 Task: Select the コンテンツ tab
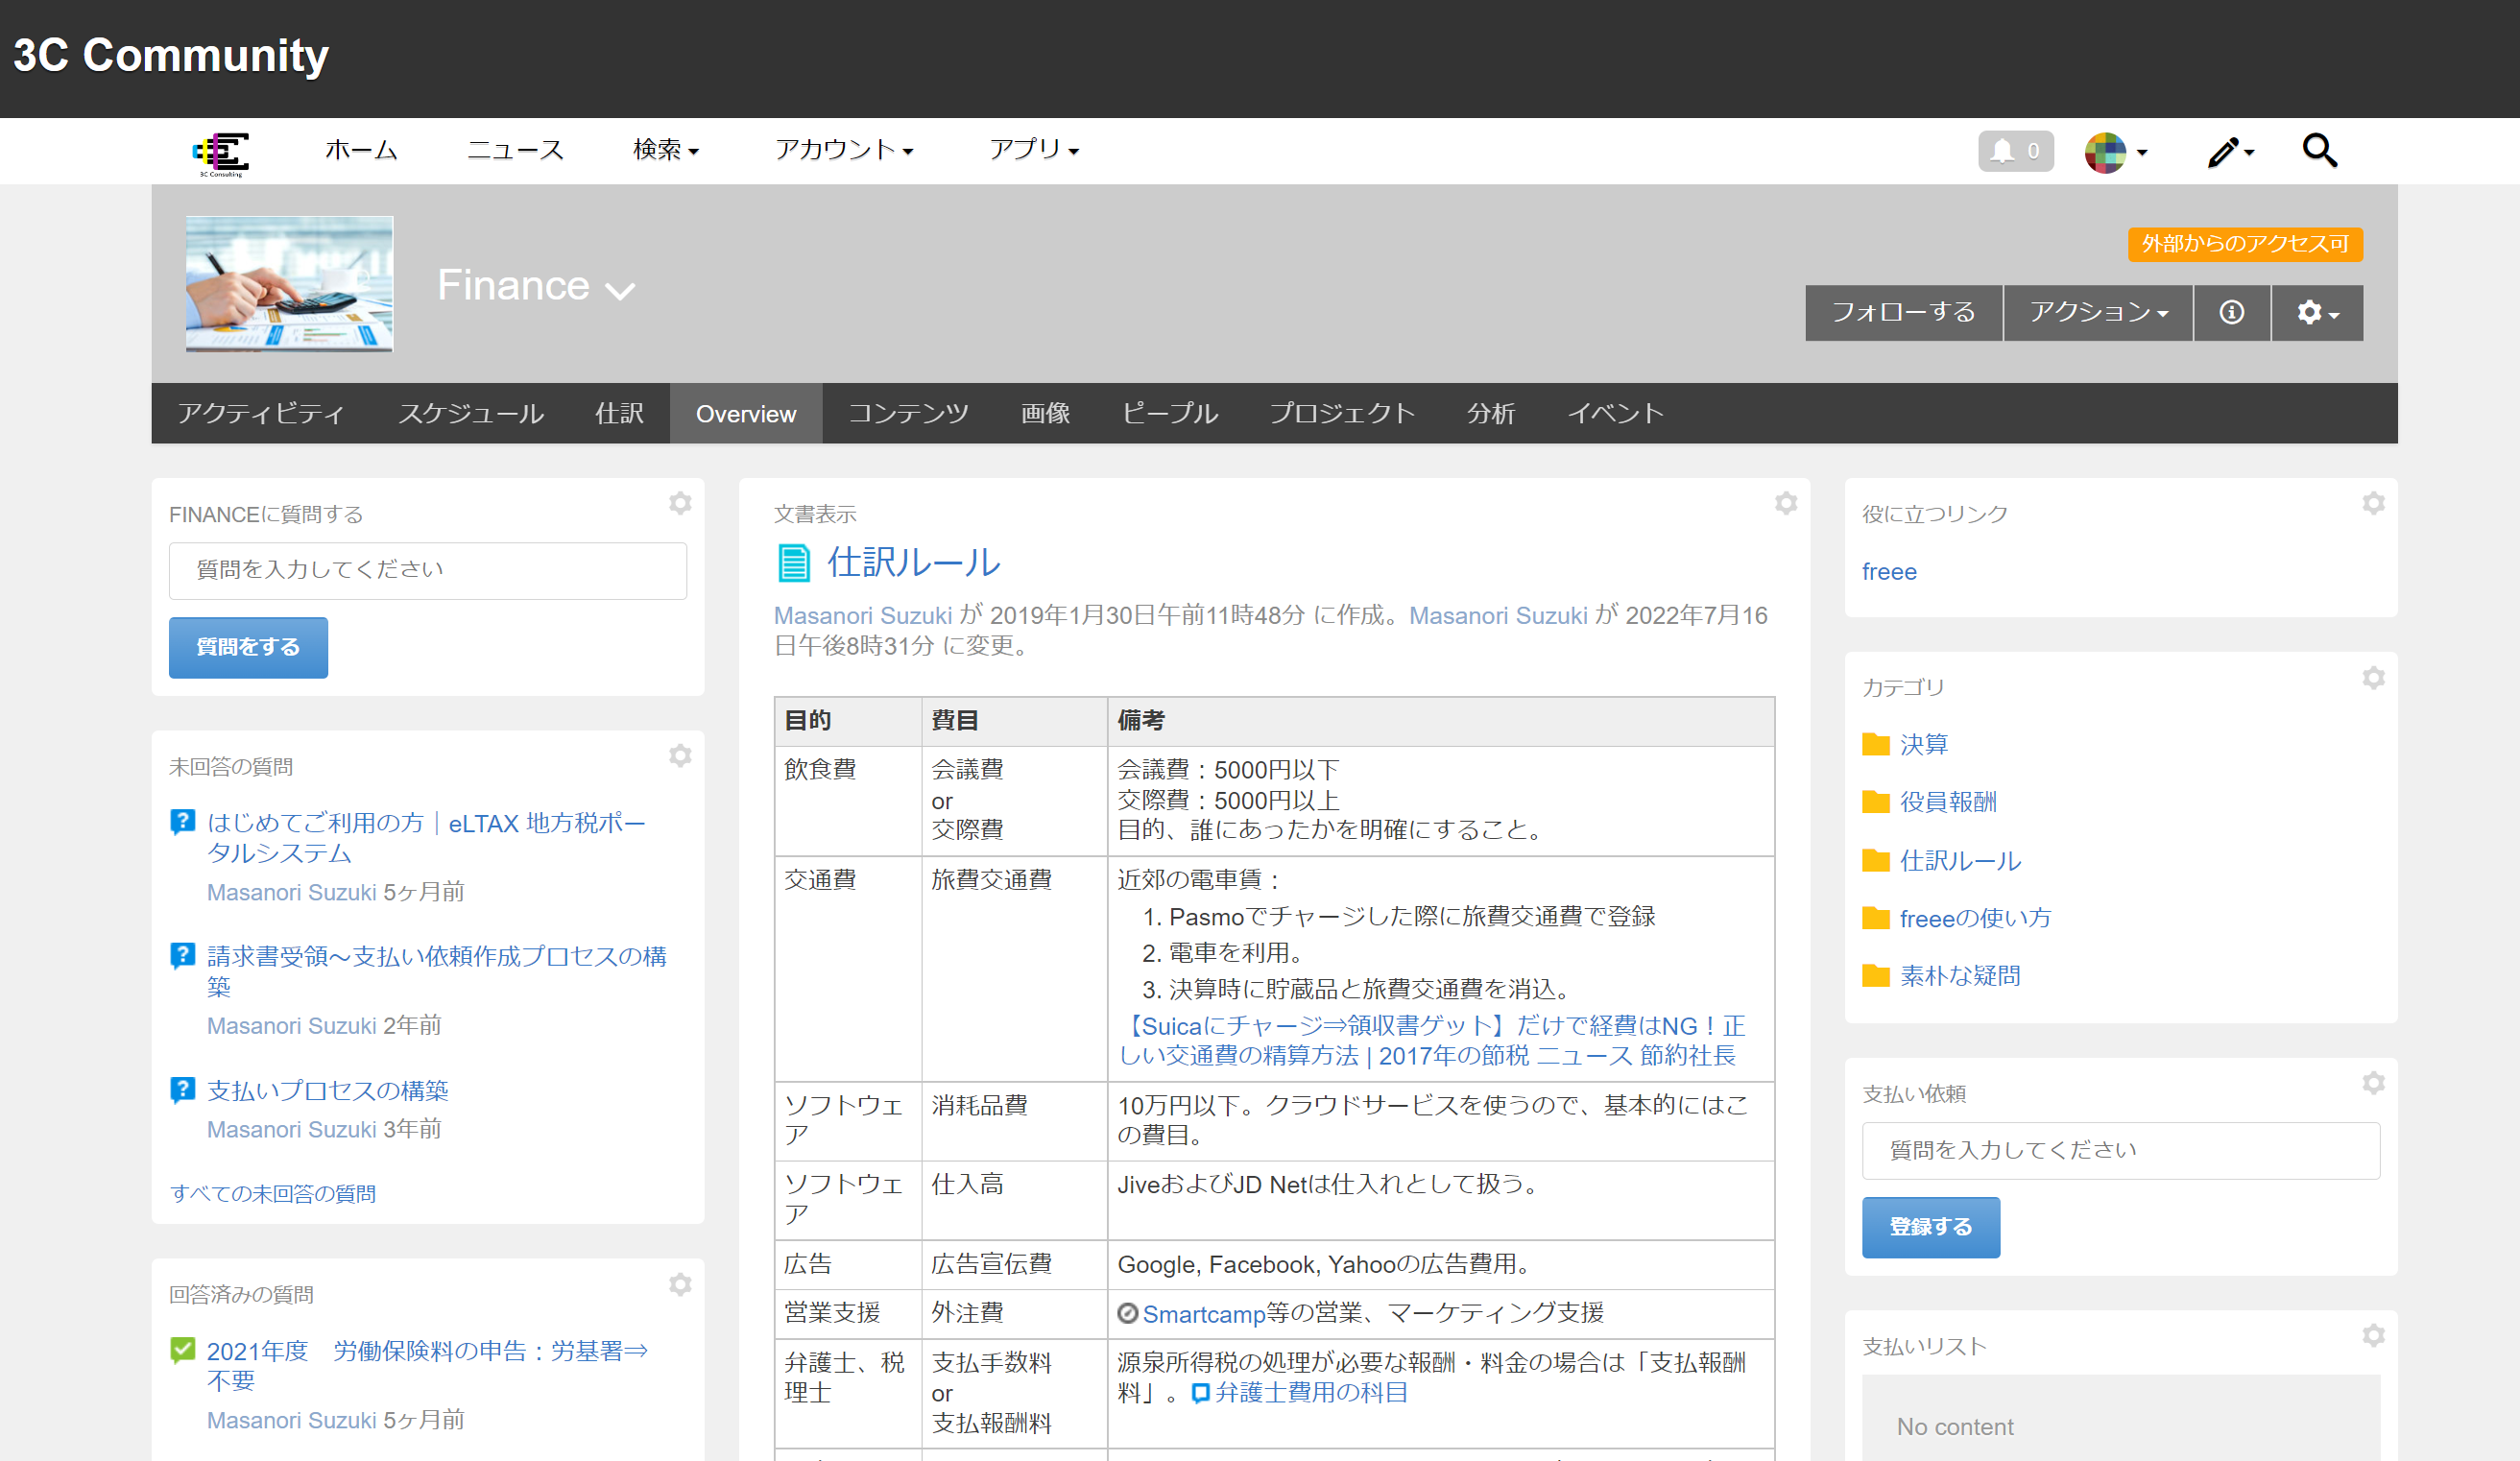point(907,414)
